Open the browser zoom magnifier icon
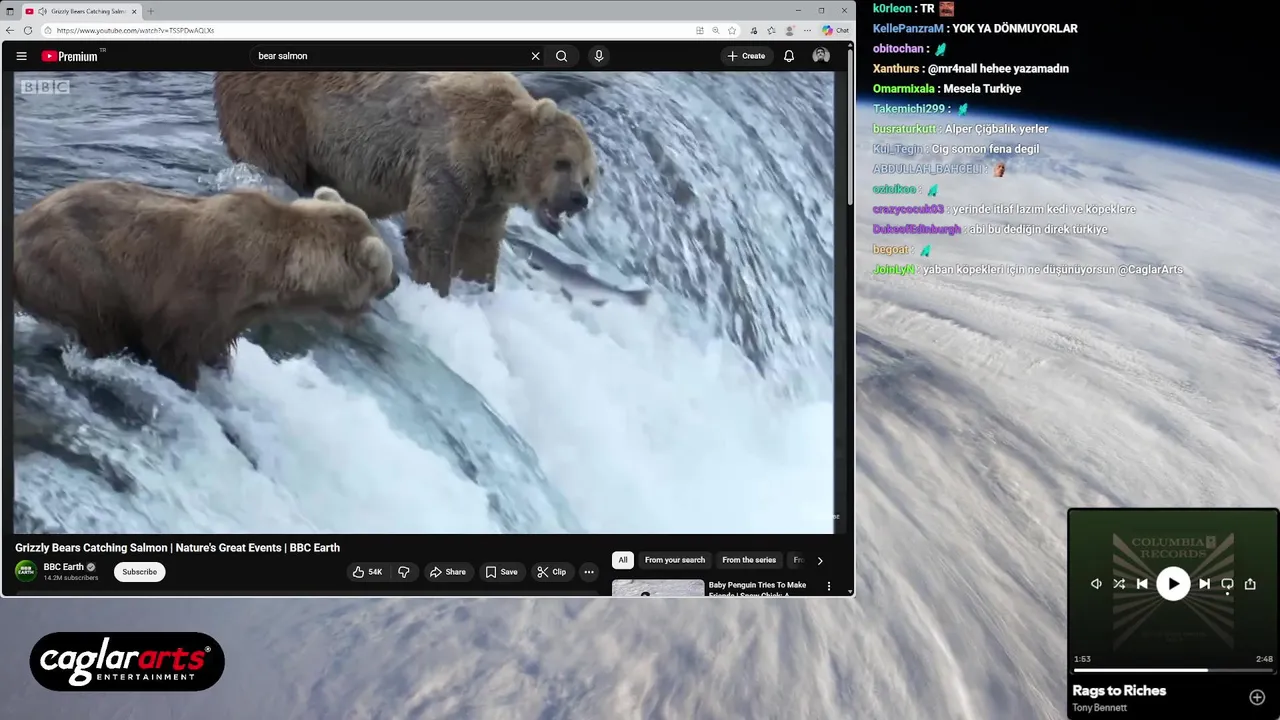The width and height of the screenshot is (1280, 720). [716, 30]
